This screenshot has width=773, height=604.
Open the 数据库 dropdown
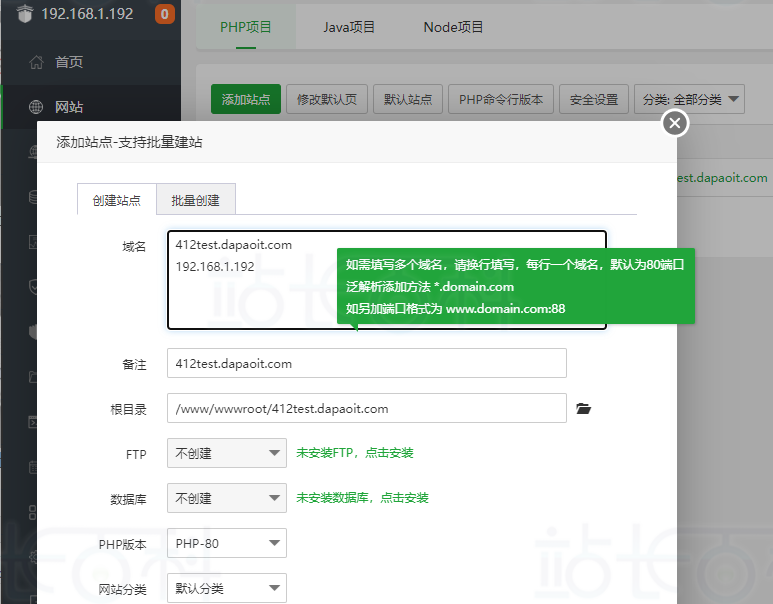(227, 498)
